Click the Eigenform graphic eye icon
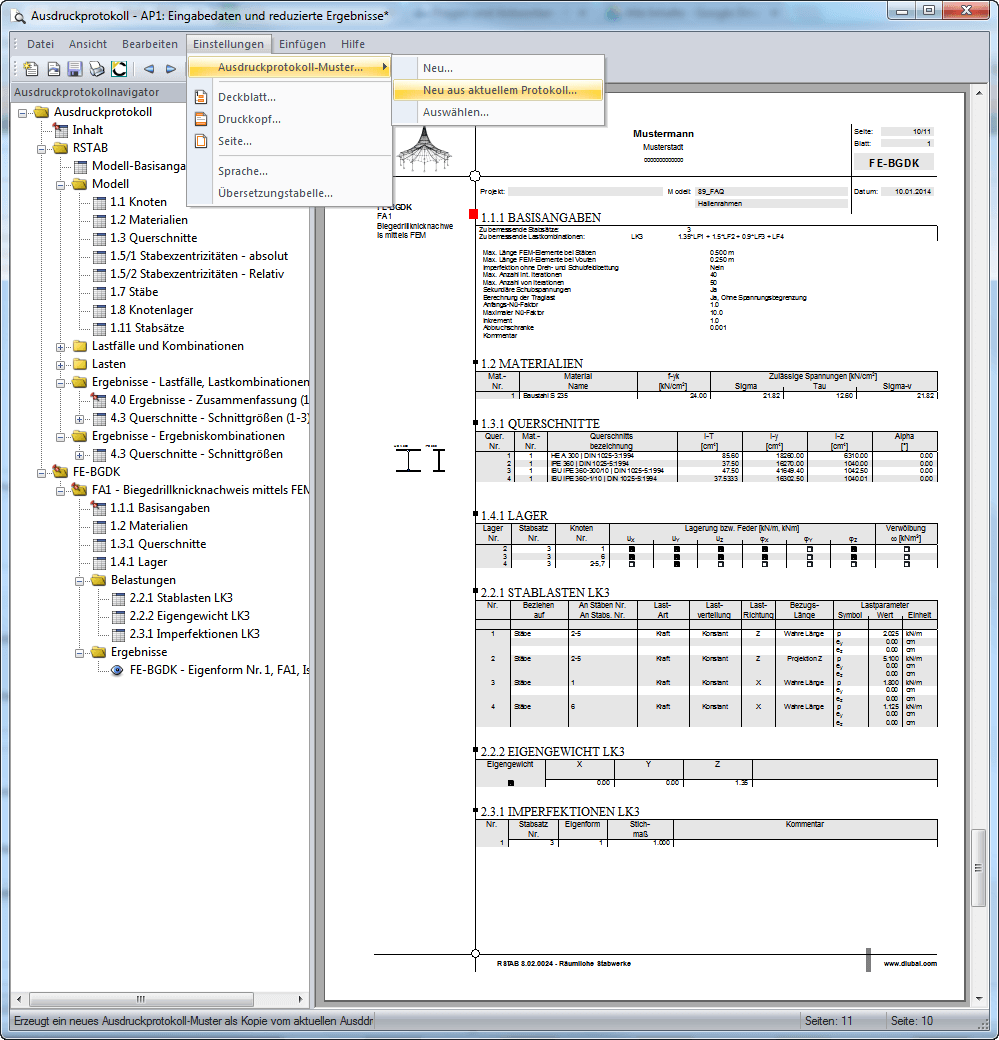This screenshot has width=999, height=1040. (117, 671)
